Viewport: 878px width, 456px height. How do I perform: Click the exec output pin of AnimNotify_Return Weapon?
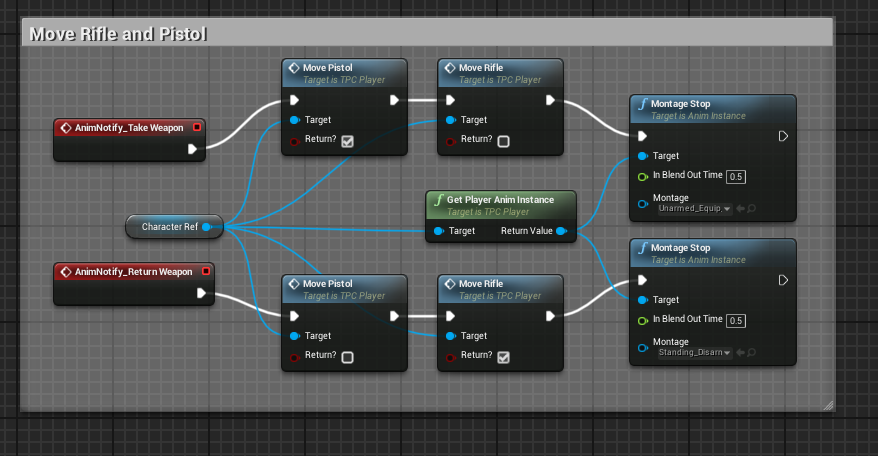tap(201, 293)
